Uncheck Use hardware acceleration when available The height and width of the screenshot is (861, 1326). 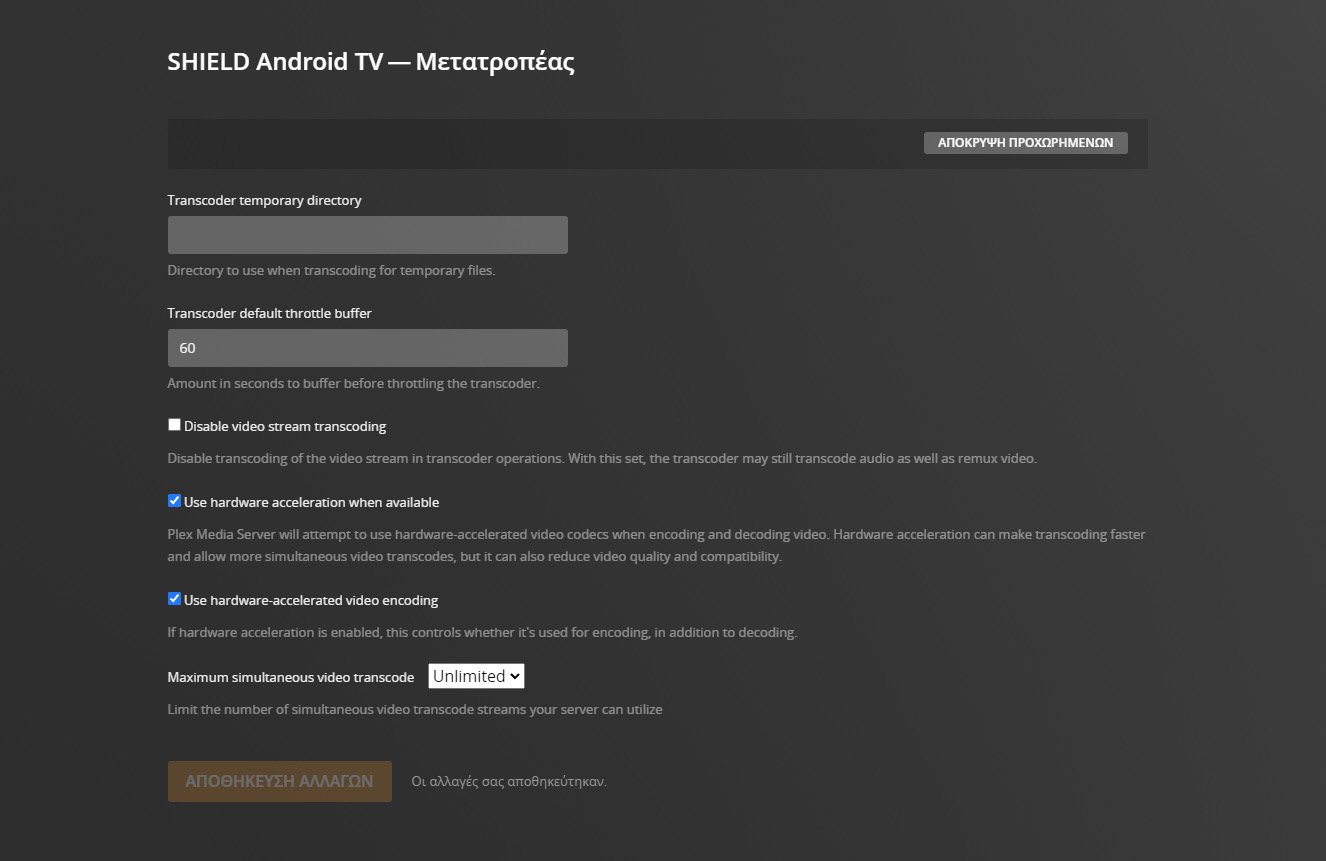[x=175, y=501]
